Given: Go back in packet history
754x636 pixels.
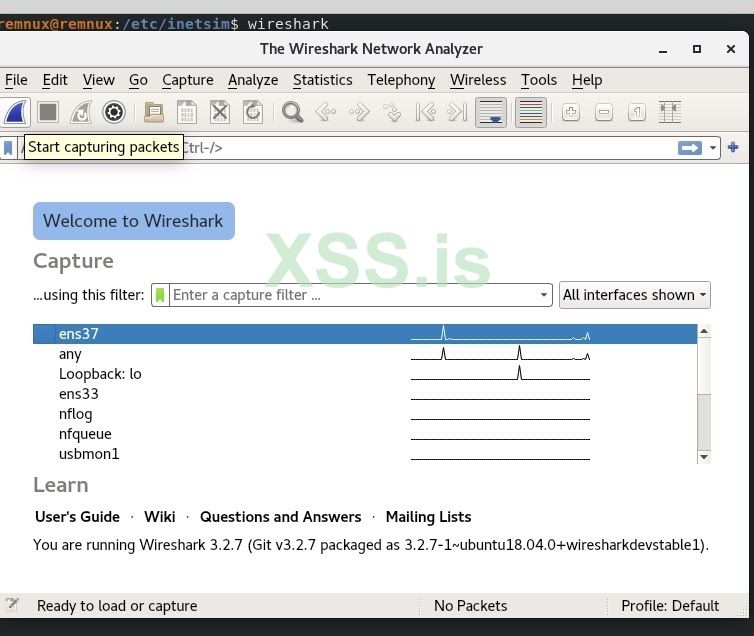Looking at the screenshot, I should point(326,112).
